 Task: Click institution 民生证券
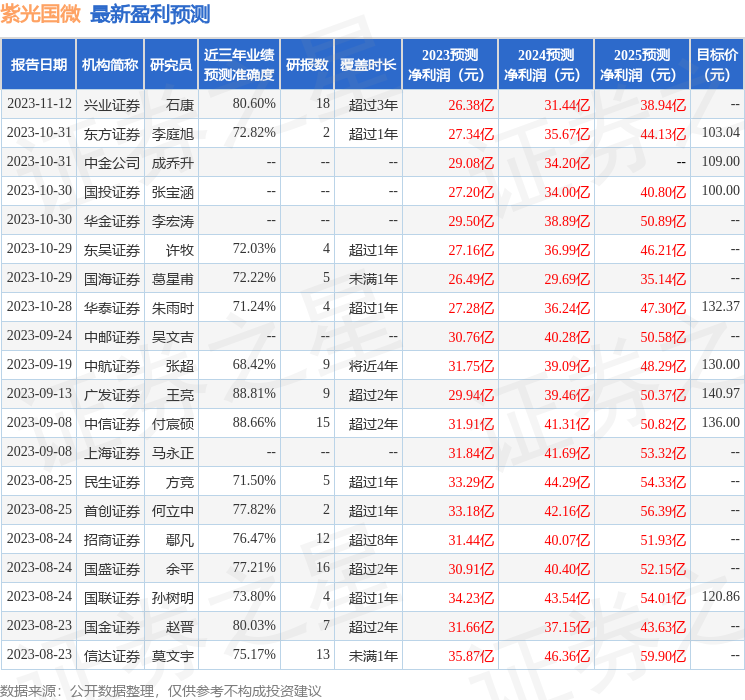pos(112,482)
